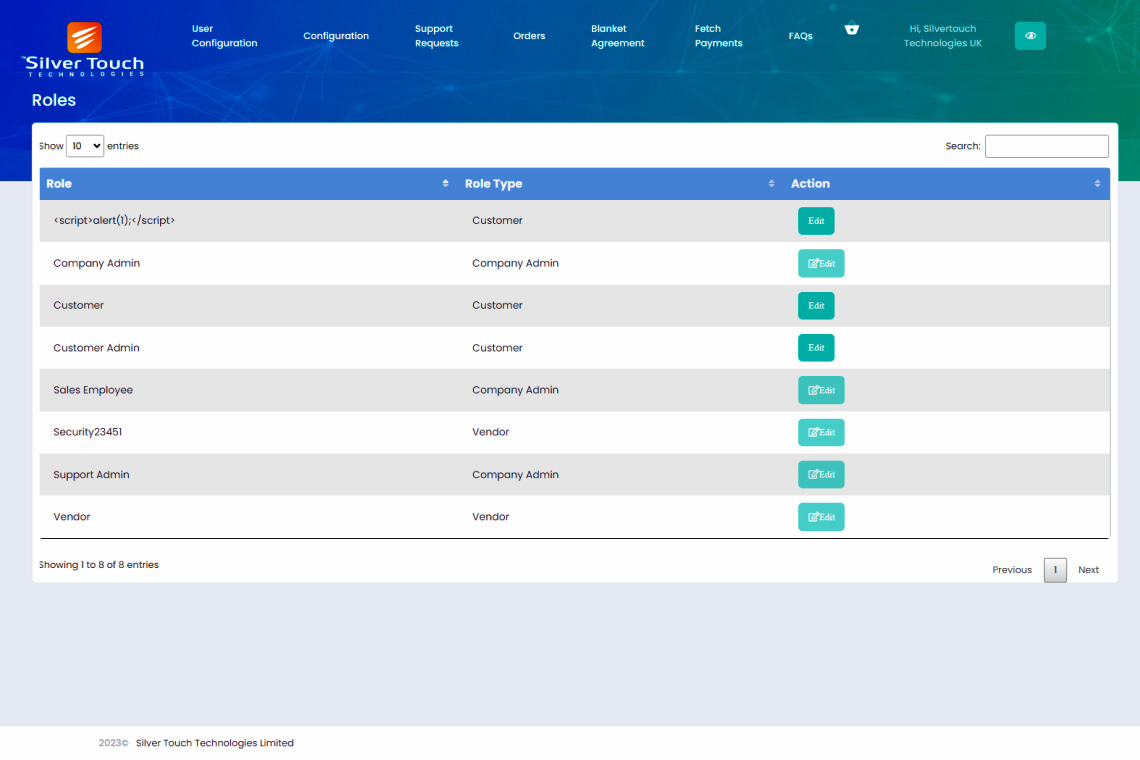The height and width of the screenshot is (760, 1140).
Task: Open the Blanket Agreement menu
Action: (617, 36)
